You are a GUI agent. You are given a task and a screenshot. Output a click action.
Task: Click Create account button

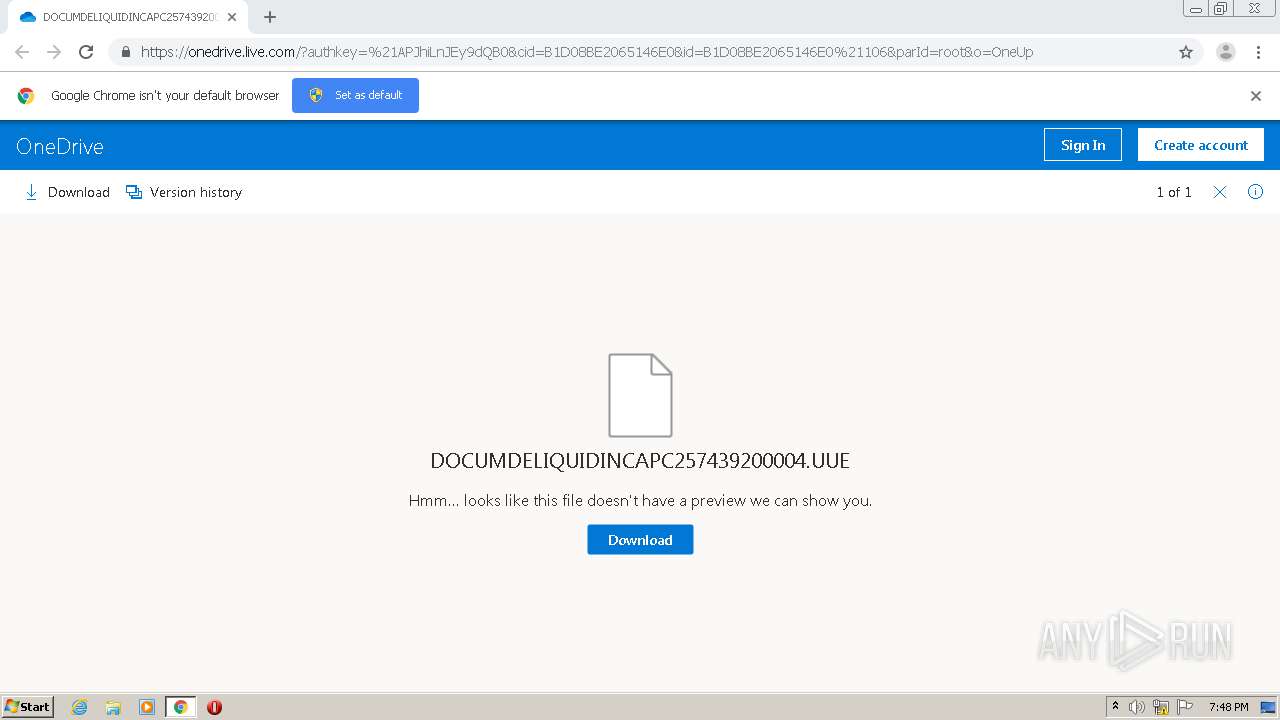1201,145
